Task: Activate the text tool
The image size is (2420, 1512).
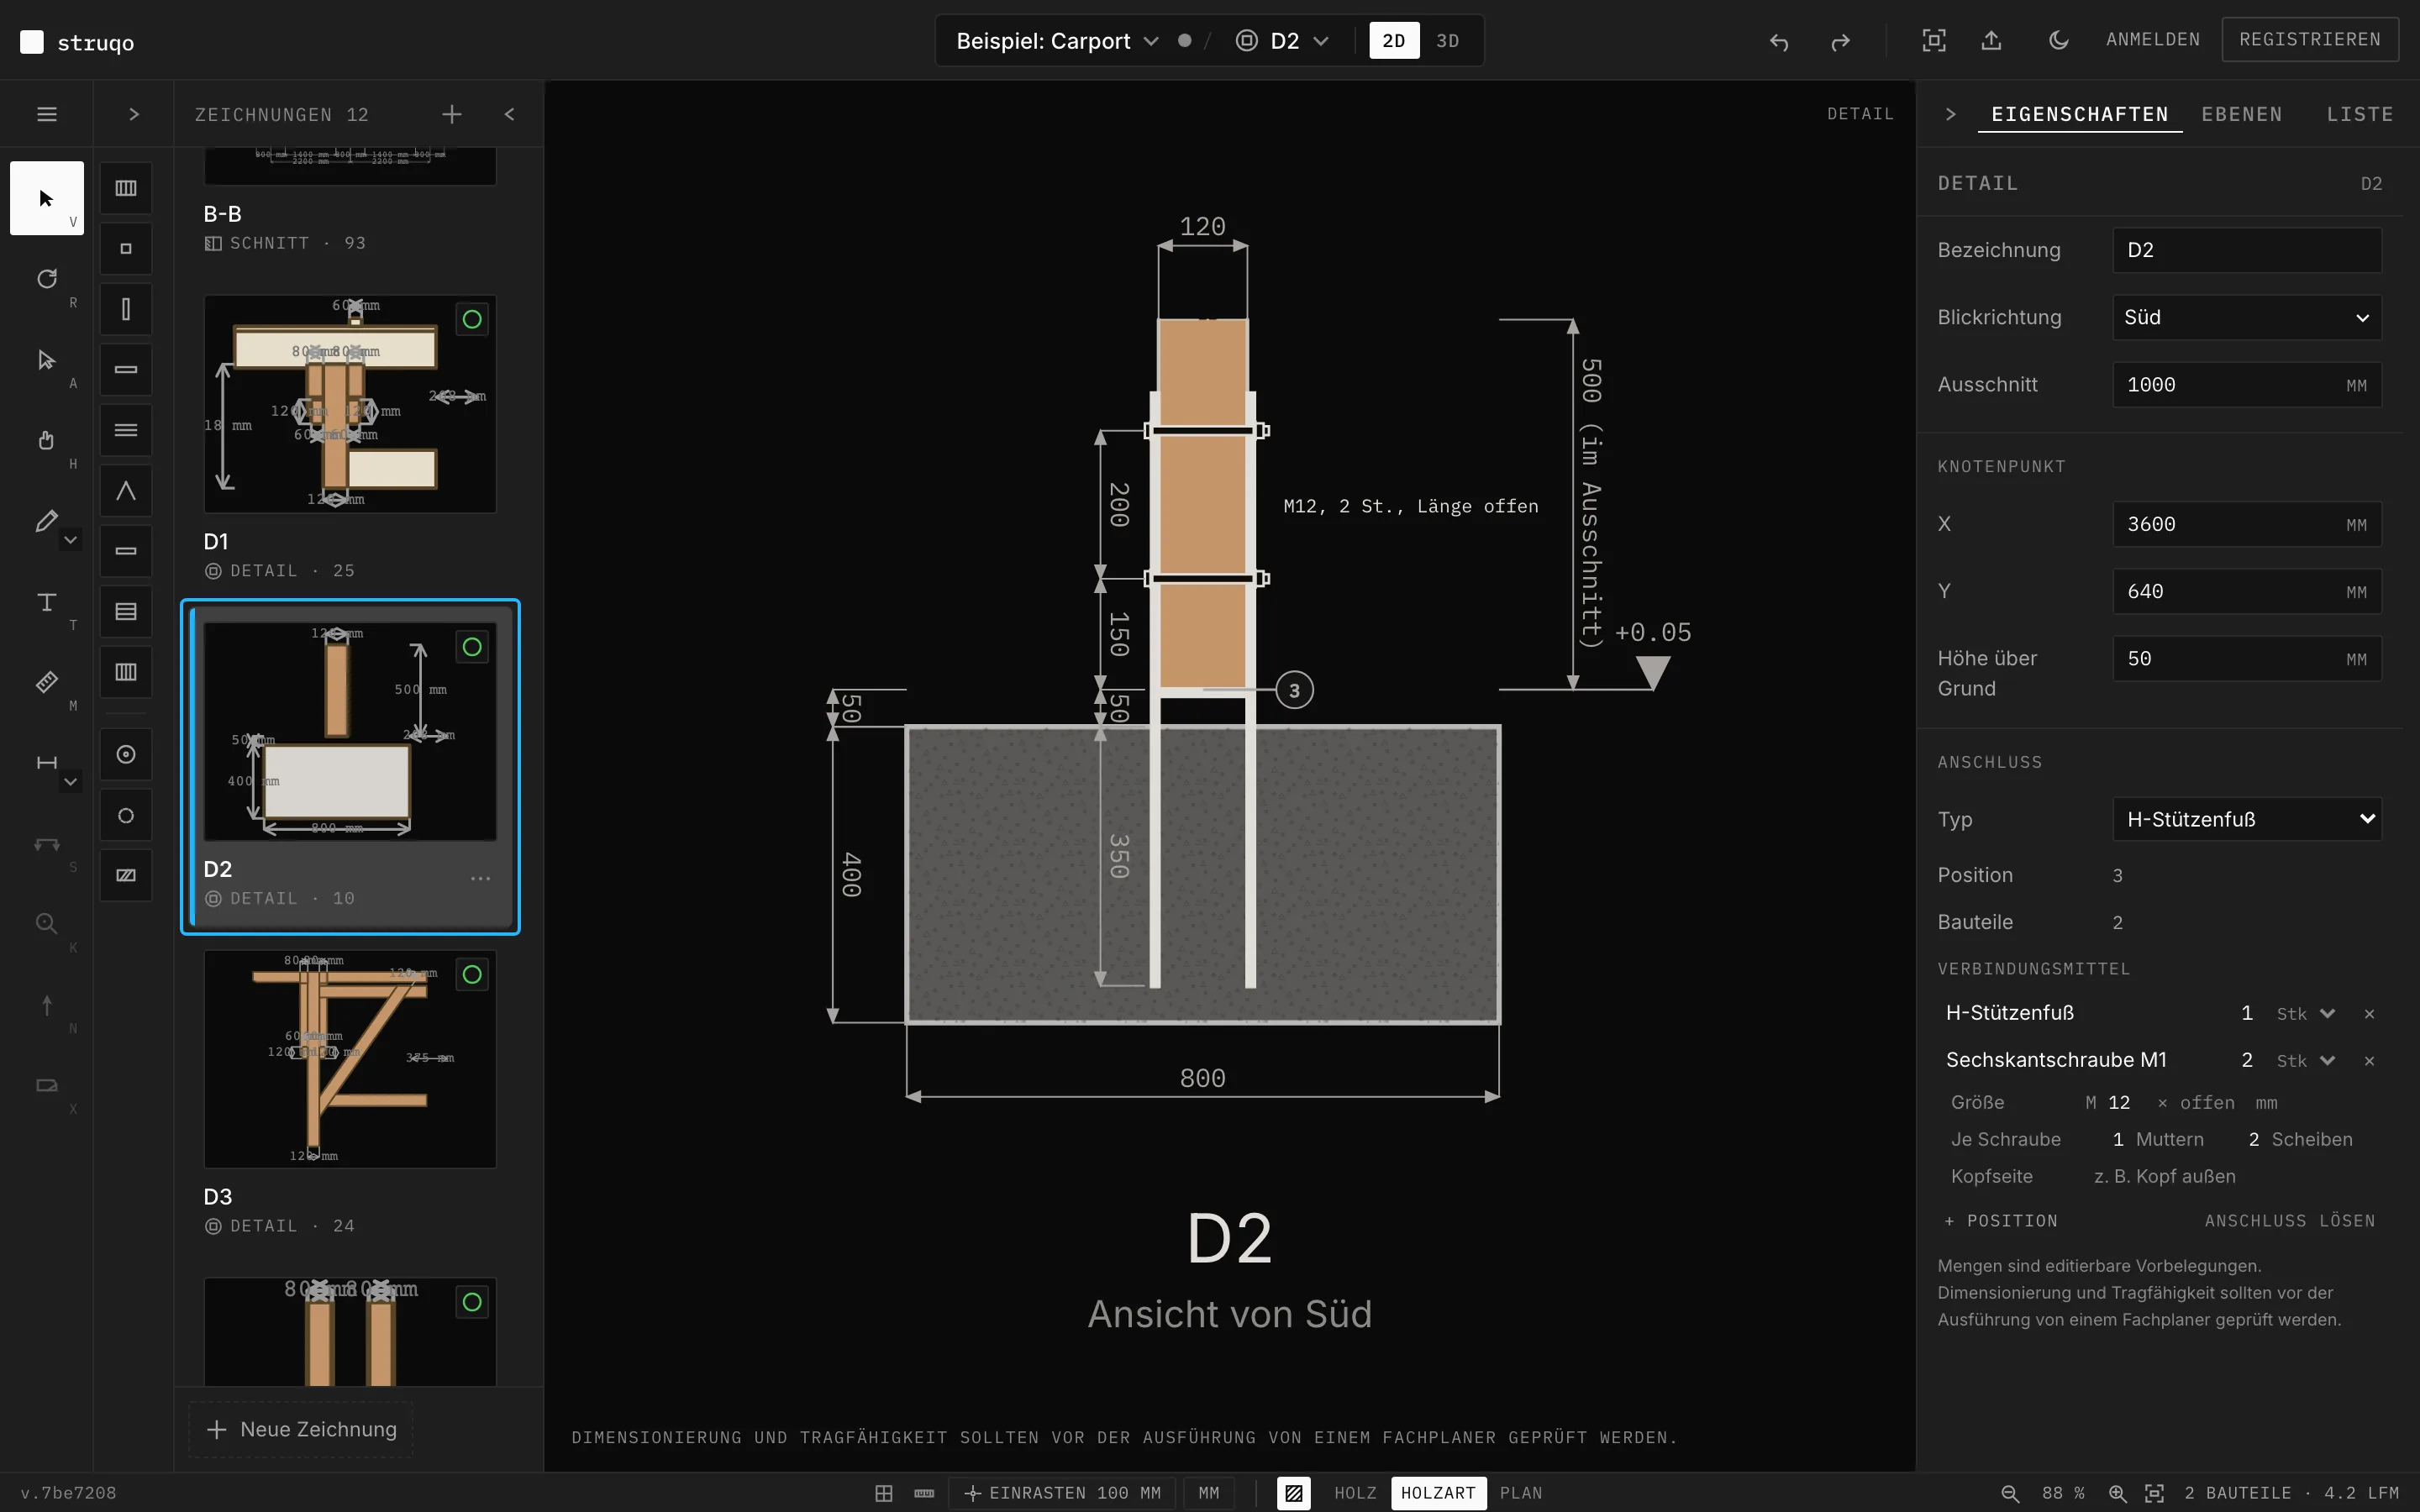Action: click(46, 602)
